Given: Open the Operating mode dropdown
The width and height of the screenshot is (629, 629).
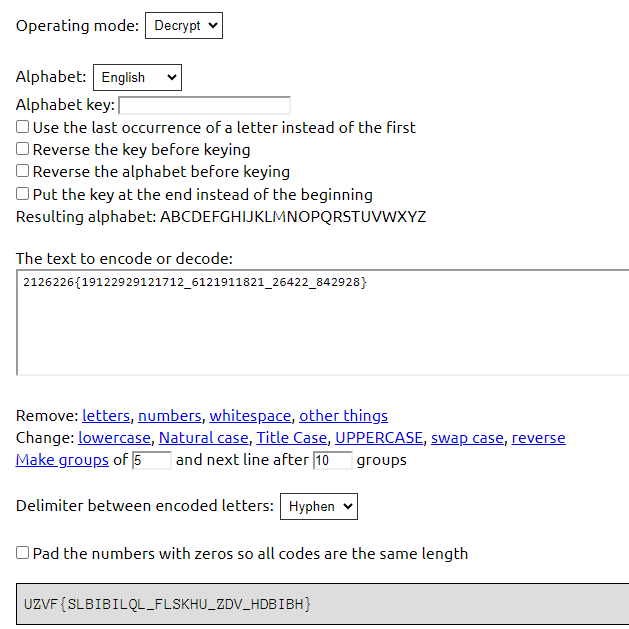Looking at the screenshot, I should tap(184, 26).
